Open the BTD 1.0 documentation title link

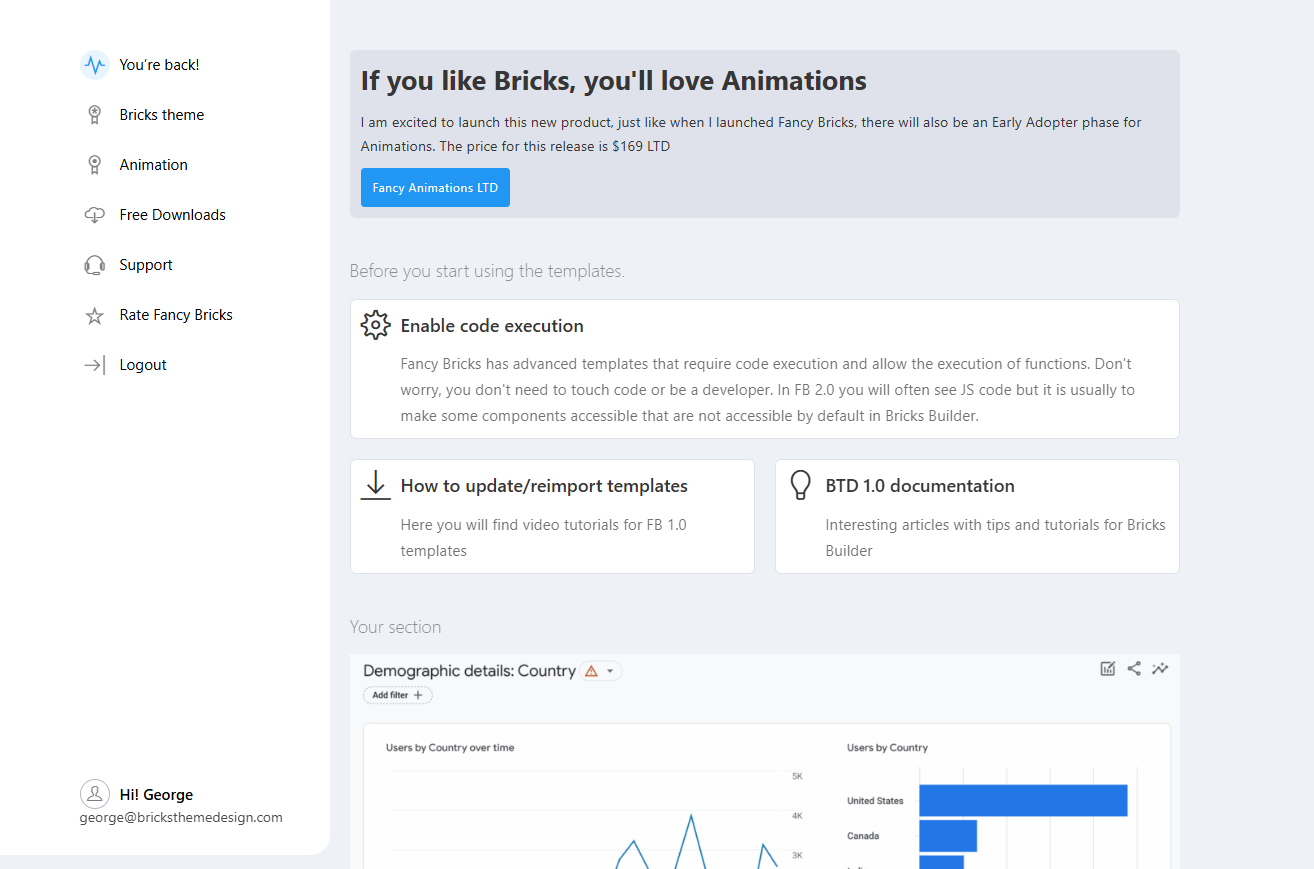919,486
